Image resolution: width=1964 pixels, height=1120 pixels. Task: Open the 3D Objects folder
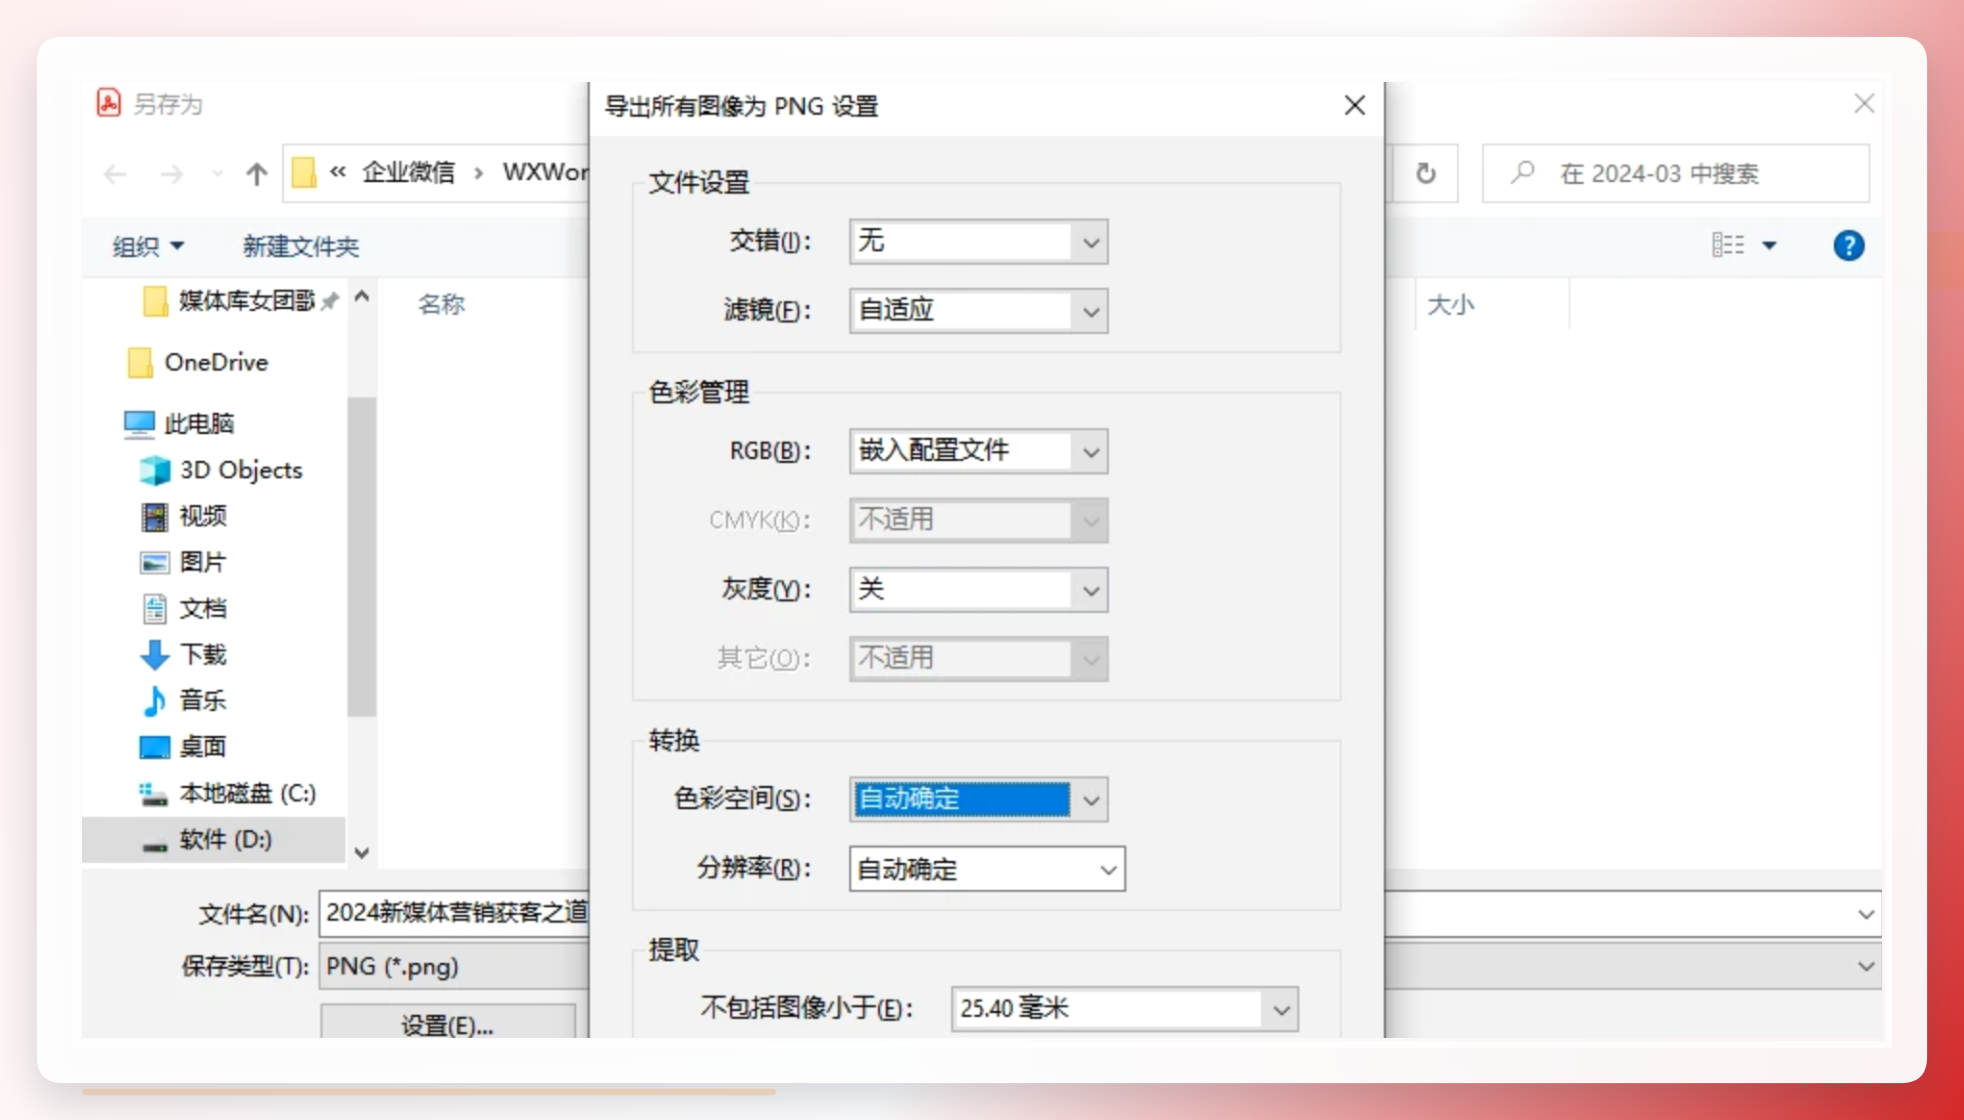[x=221, y=470]
